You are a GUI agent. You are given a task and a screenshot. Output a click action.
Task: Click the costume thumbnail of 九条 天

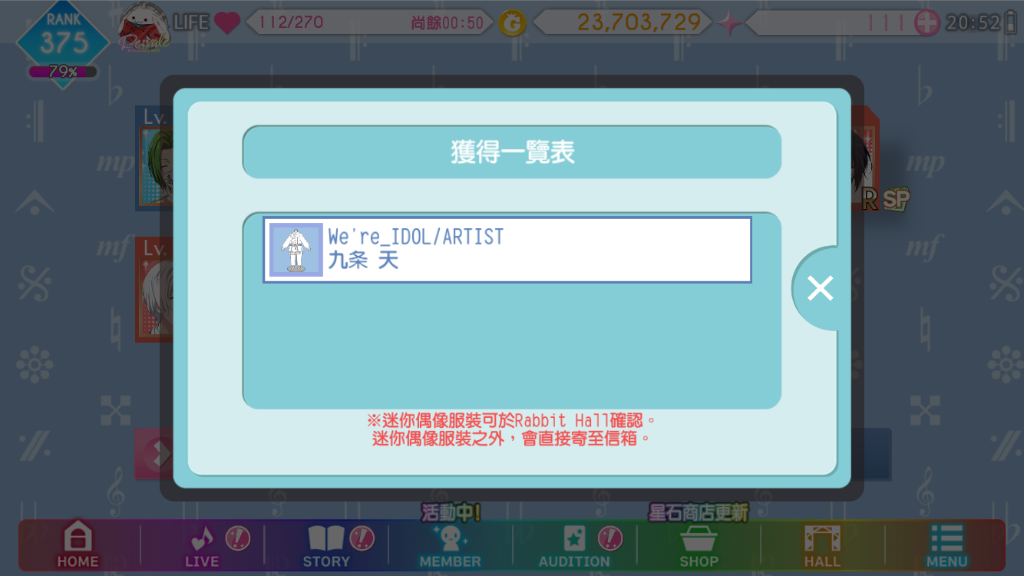pos(296,250)
